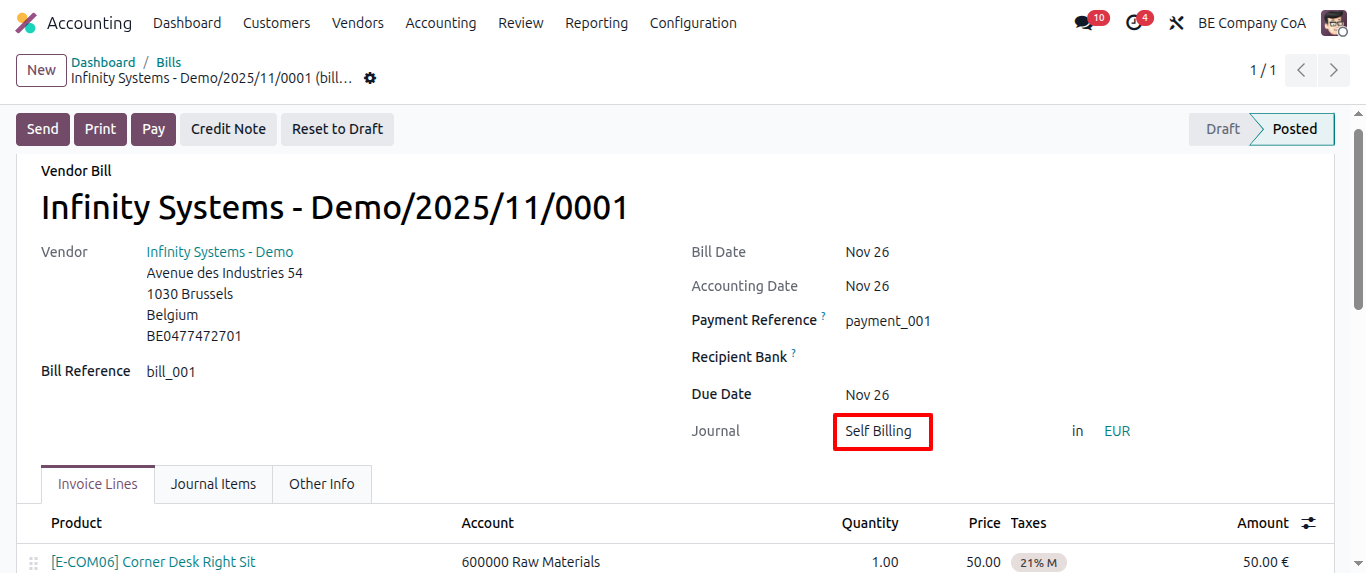Click the vertical scrollbar thumb
Screen dimensions: 1366x573
click(1358, 219)
